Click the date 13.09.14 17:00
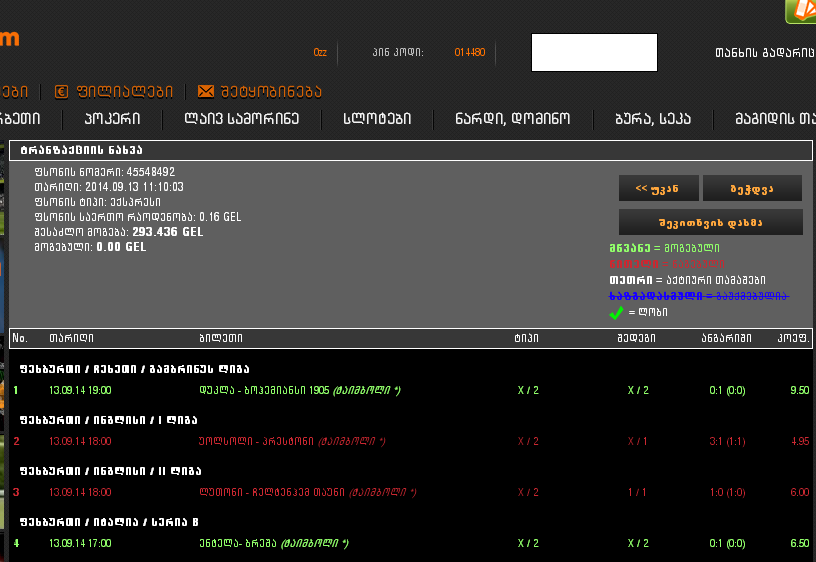 click(80, 543)
